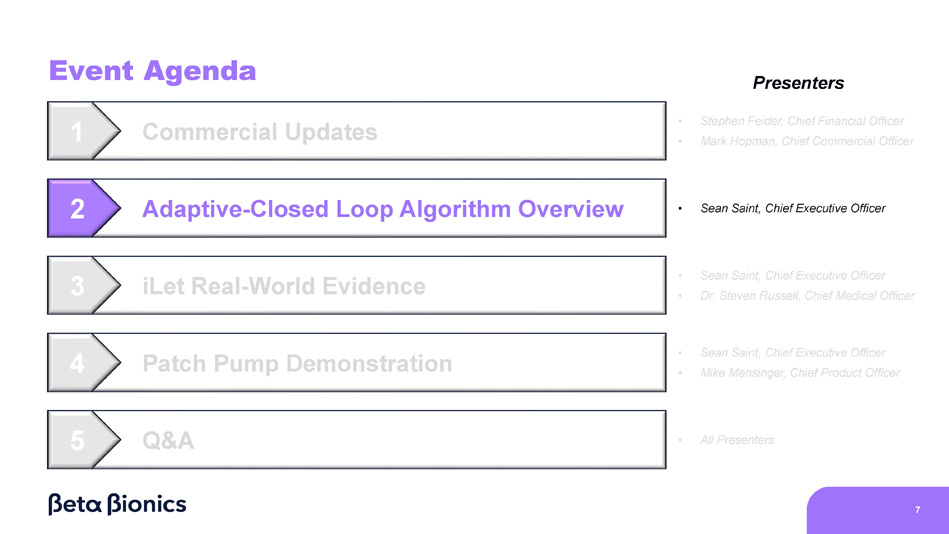Select Mark Hopman, Chief Commercial Officer
The width and height of the screenshot is (949, 534).
[x=807, y=141]
